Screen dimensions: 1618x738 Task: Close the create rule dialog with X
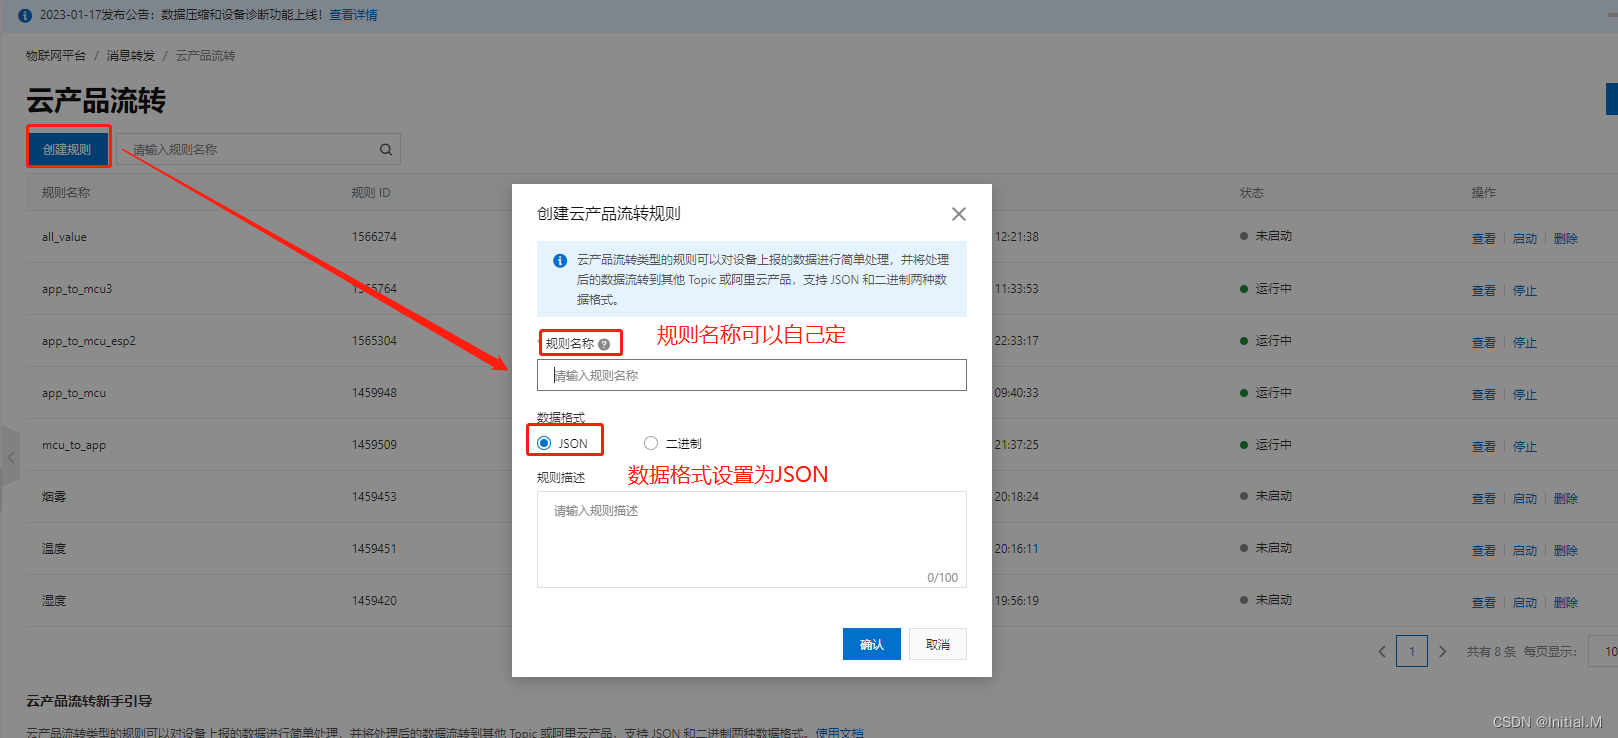[959, 214]
